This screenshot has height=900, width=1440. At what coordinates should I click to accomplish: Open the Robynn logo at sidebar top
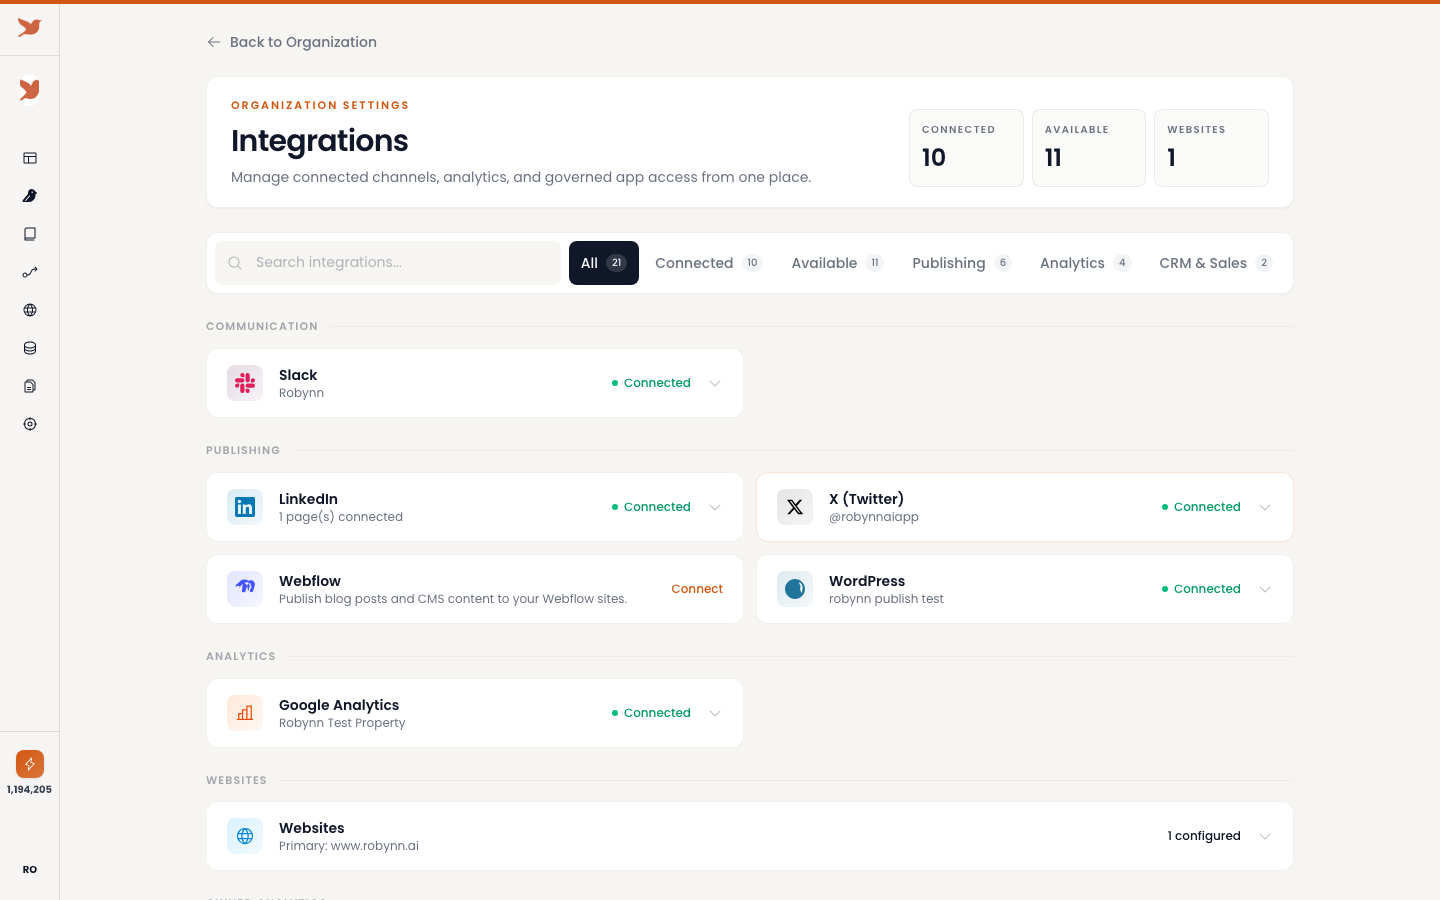pos(29,28)
